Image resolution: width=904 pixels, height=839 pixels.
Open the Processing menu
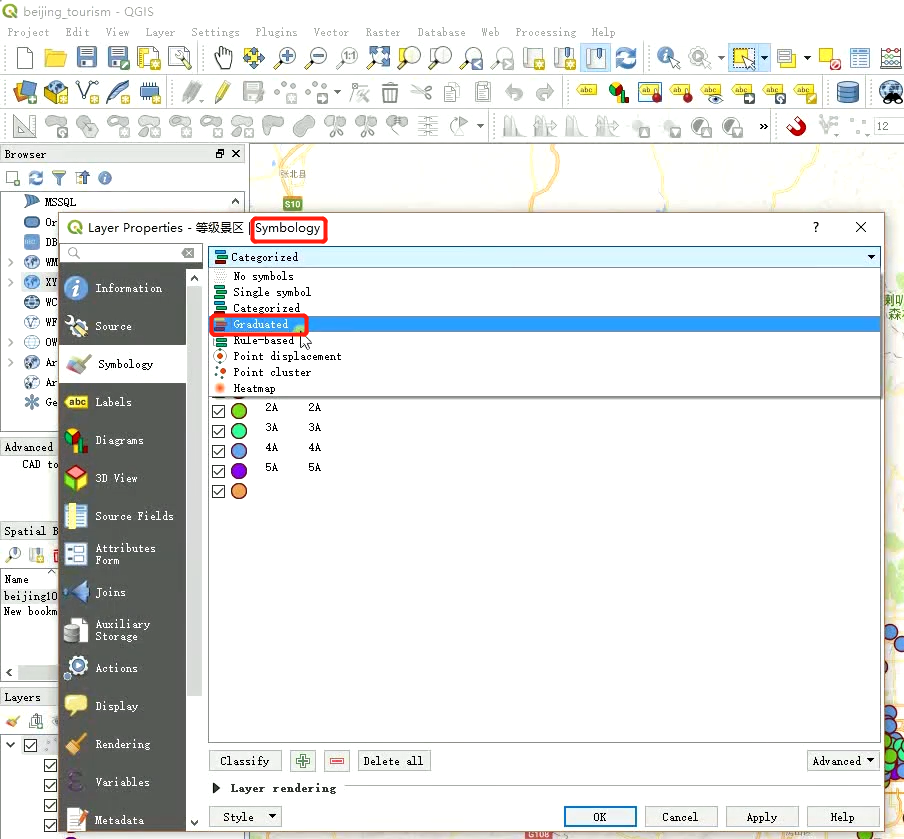(x=545, y=32)
